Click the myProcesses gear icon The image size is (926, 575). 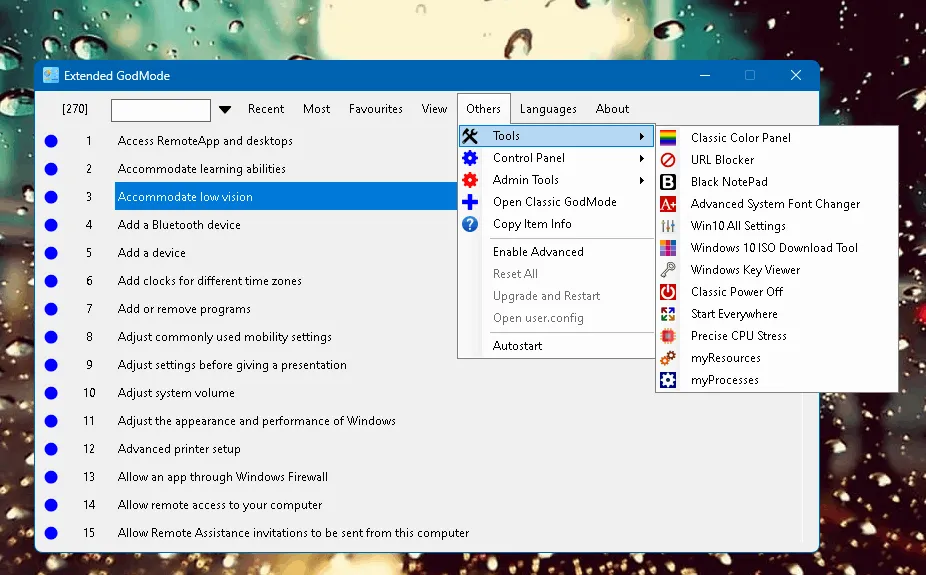[x=669, y=380]
